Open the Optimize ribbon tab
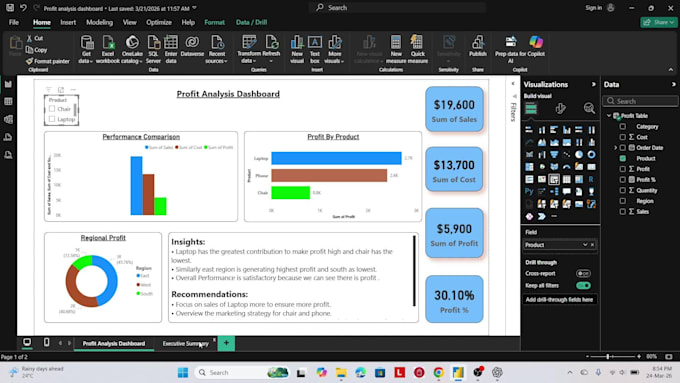 tap(159, 23)
